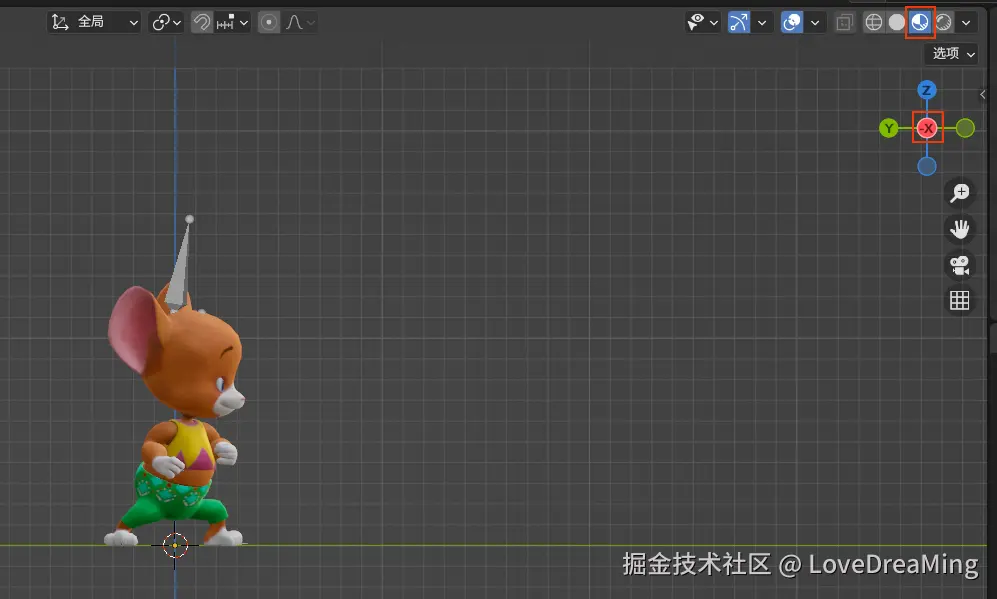Click the hand pan view button
Viewport: 997px width, 599px height.
[x=959, y=229]
